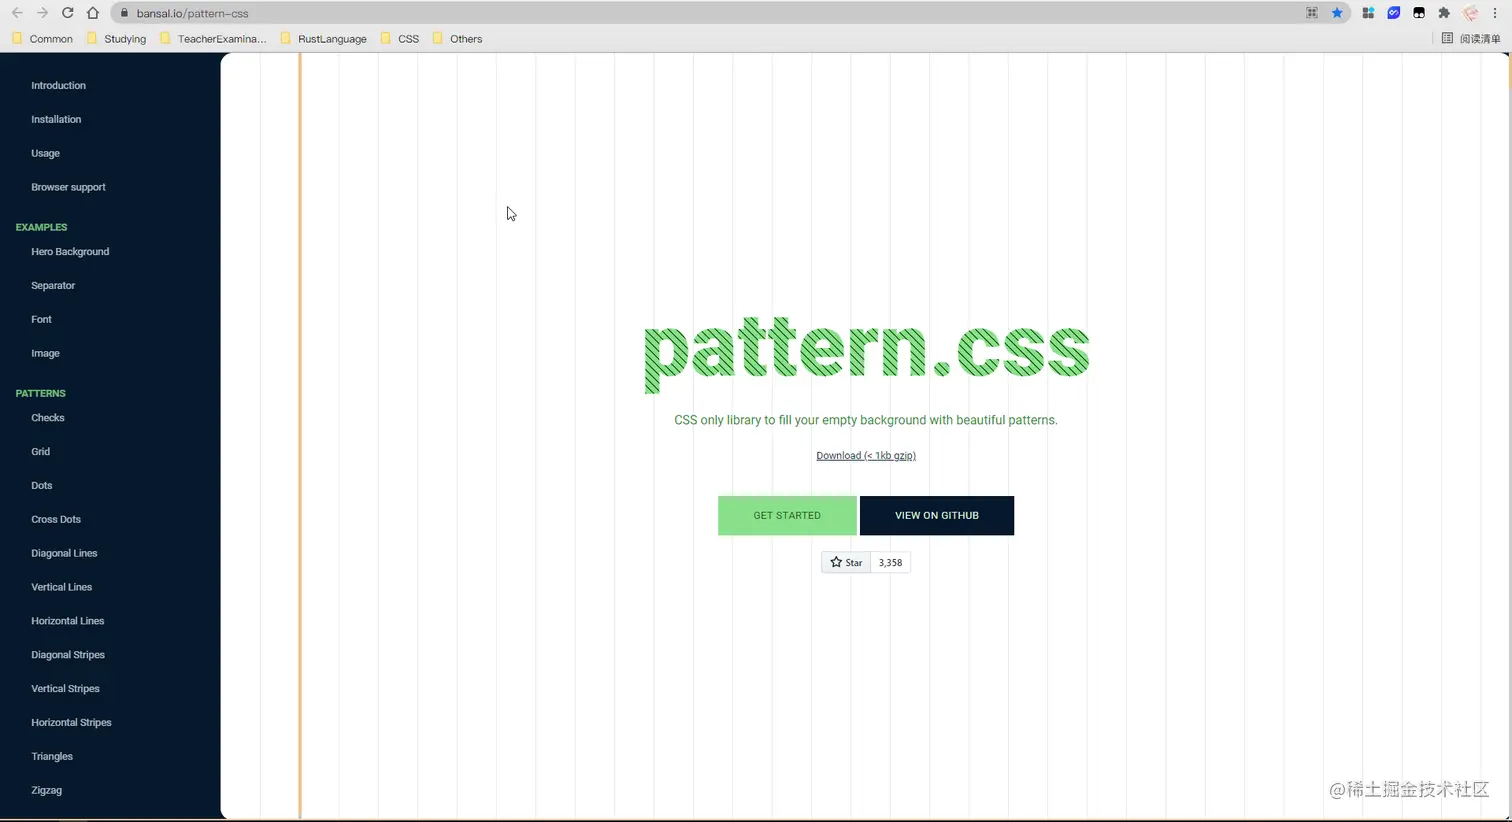Open Horizontal Lines pattern
This screenshot has width=1512, height=822.
click(x=67, y=622)
